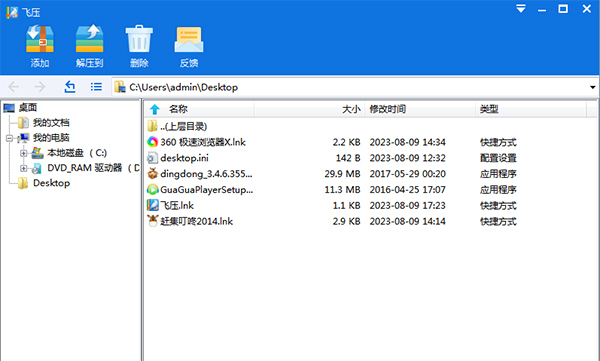Image resolution: width=600 pixels, height=361 pixels.
Task: Click the GuaGuaPlayerSetup green icon
Action: tap(152, 189)
